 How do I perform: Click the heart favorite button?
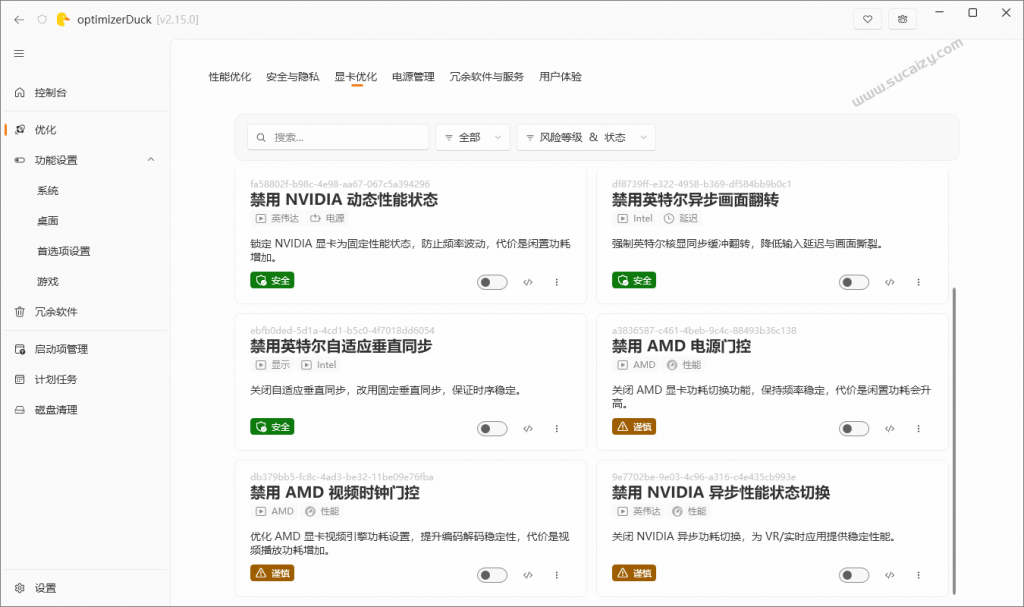[867, 19]
